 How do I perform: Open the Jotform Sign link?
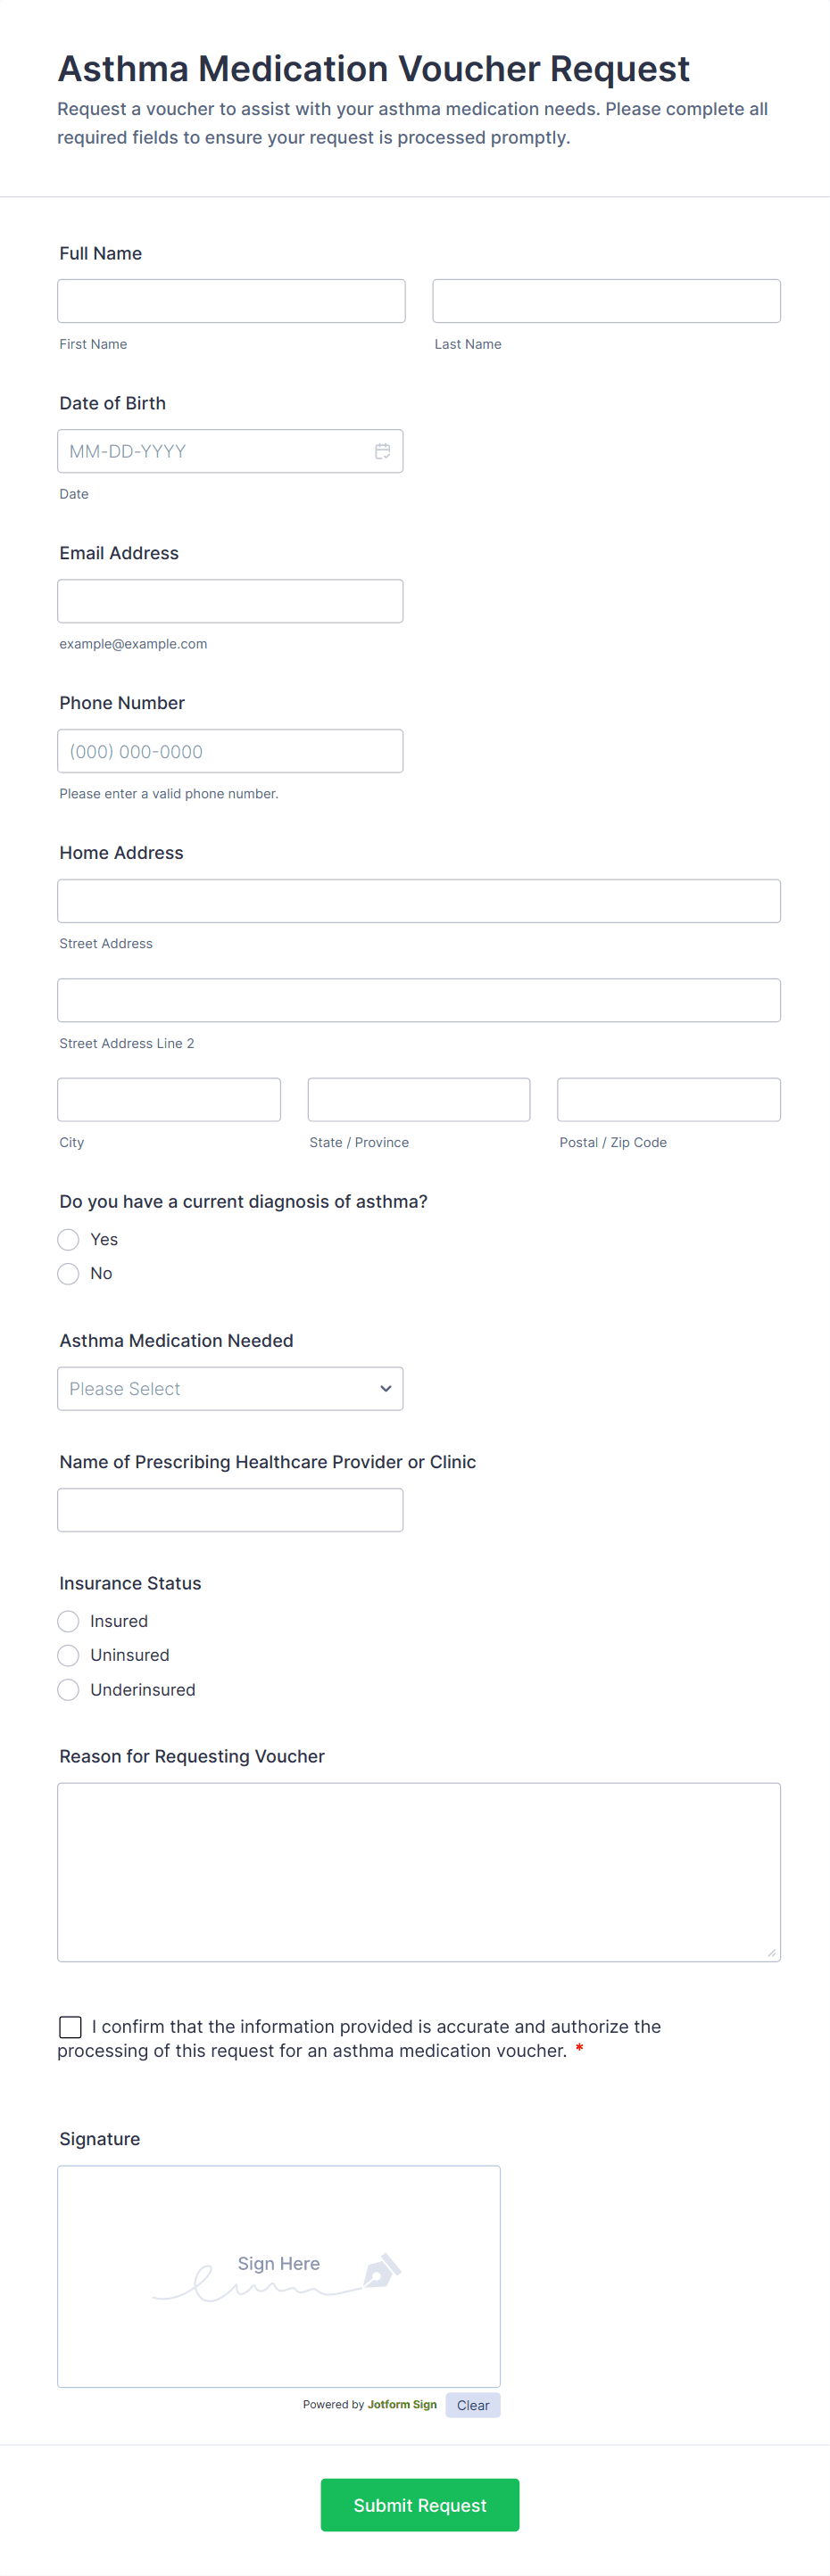(402, 2404)
